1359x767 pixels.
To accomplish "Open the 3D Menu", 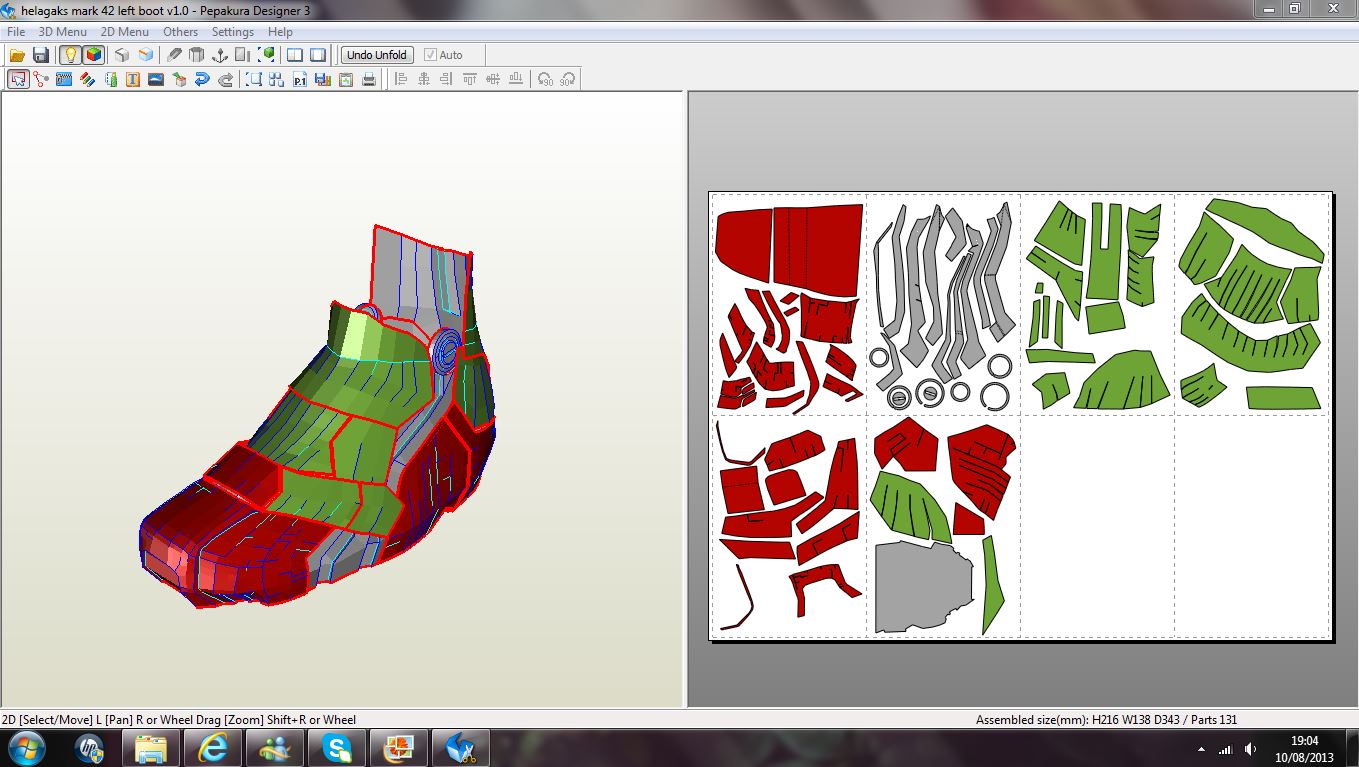I will tap(63, 32).
